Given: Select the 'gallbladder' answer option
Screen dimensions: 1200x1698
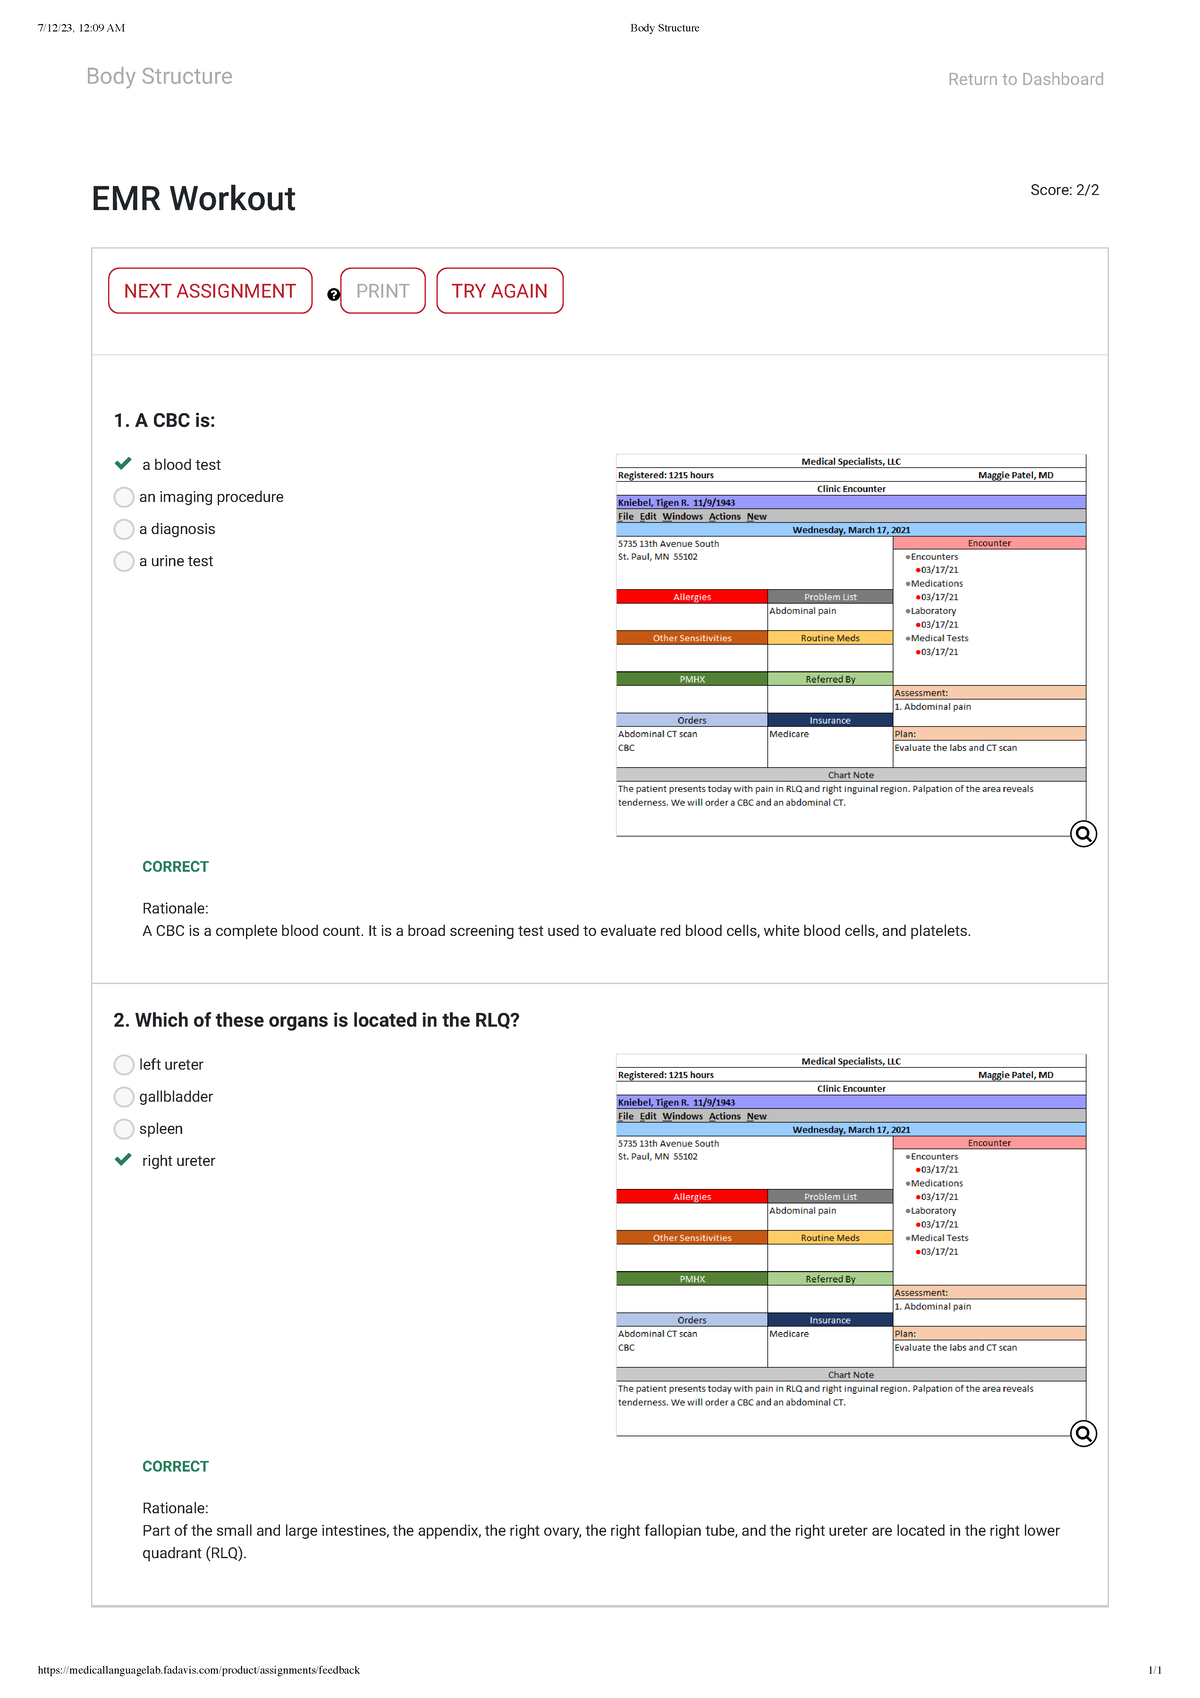Looking at the screenshot, I should 124,1097.
